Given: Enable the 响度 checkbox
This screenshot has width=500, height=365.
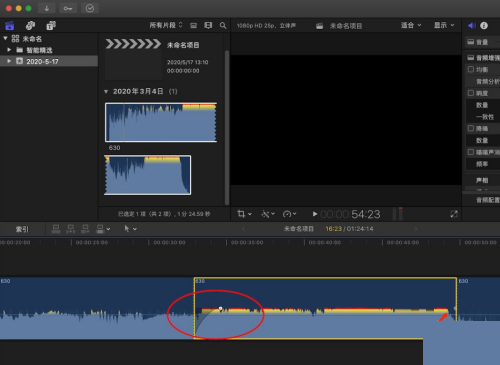Looking at the screenshot, I should pos(471,93).
